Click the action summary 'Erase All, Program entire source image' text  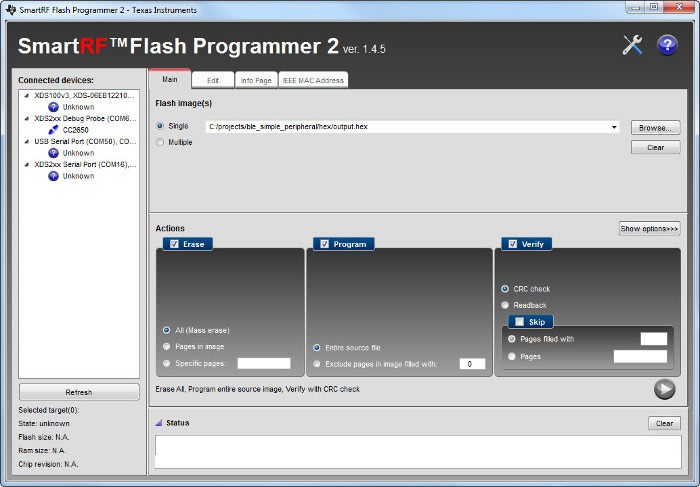pos(257,389)
